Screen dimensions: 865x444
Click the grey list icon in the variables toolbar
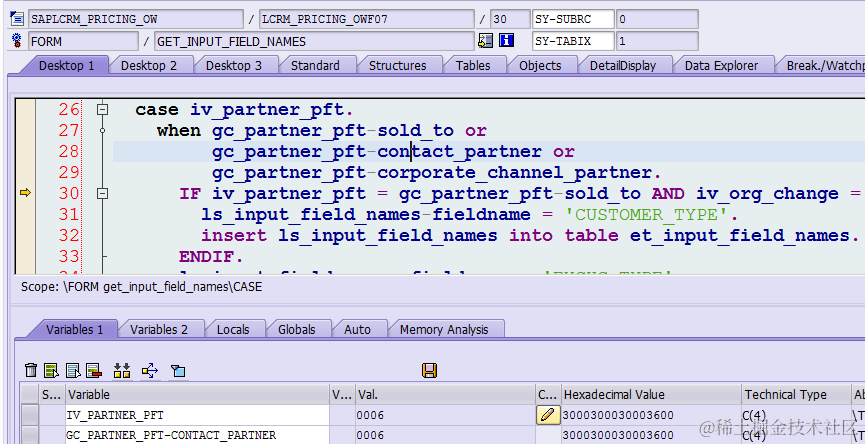[73, 371]
